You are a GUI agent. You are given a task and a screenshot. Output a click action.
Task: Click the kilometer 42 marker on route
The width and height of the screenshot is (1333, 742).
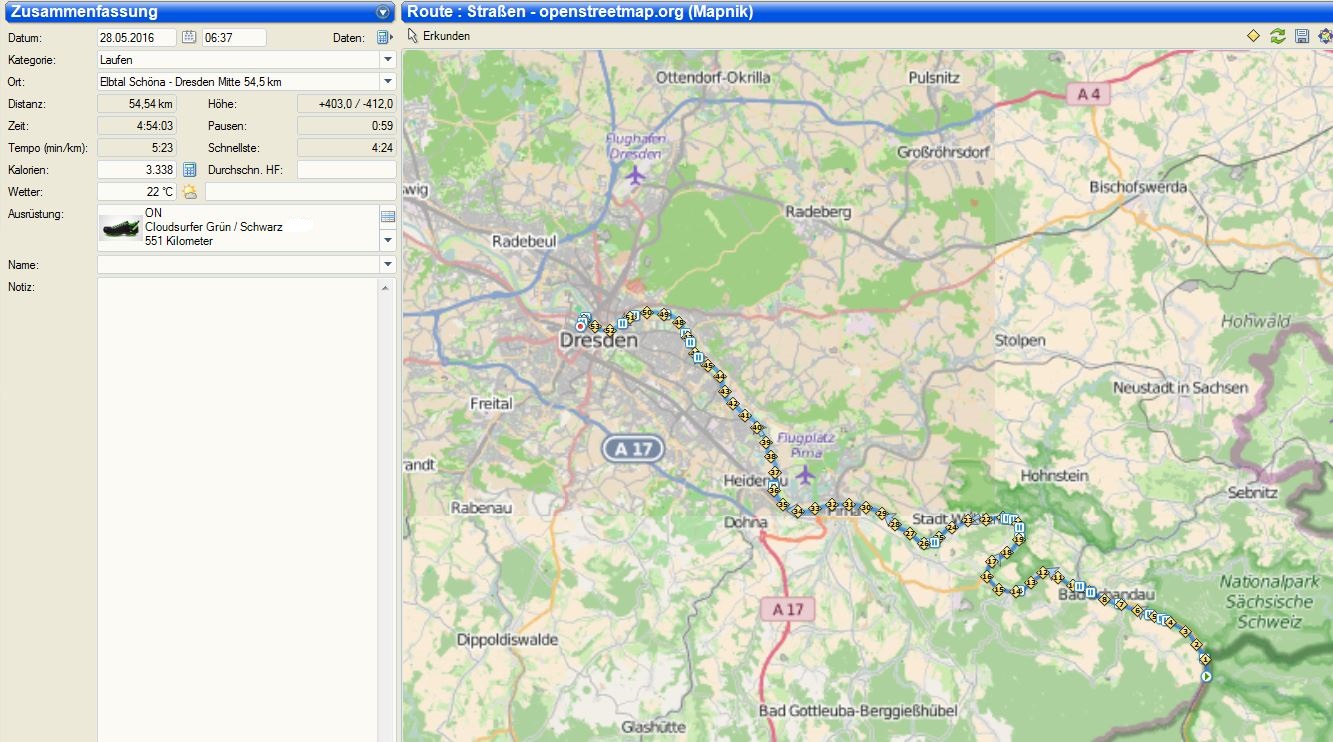(734, 404)
